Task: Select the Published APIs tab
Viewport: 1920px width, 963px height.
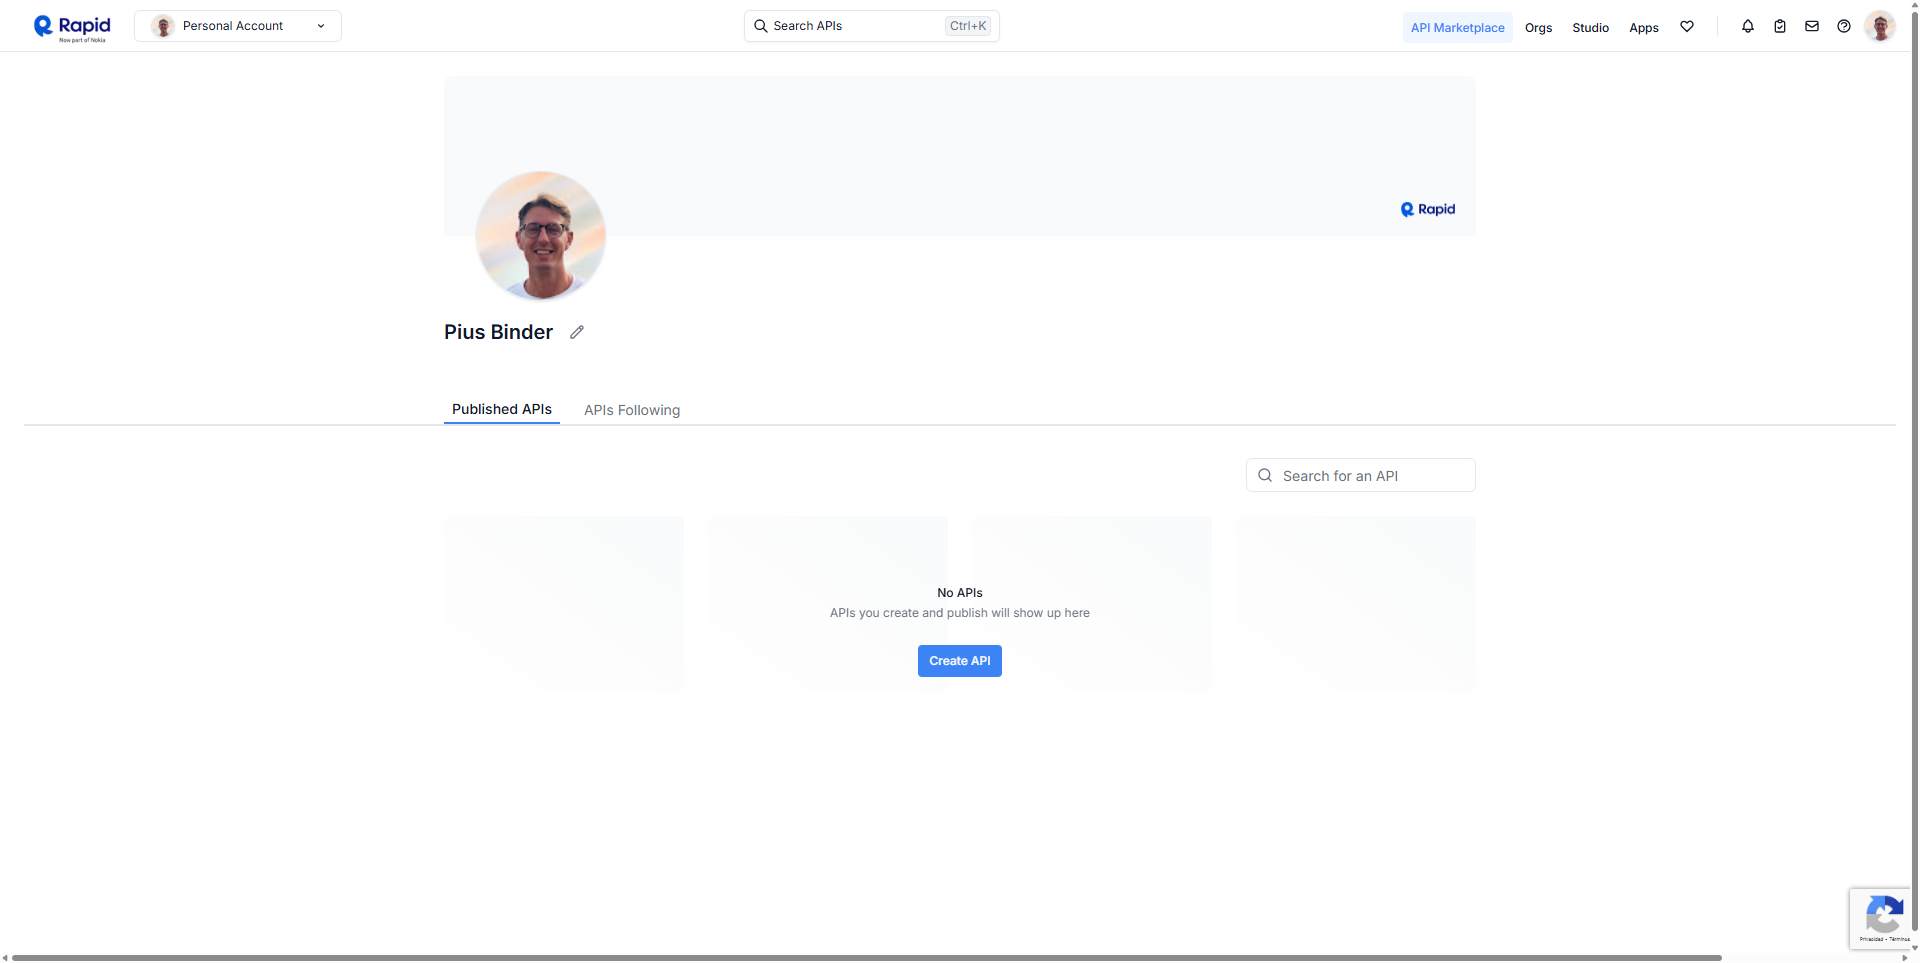Action: coord(502,409)
